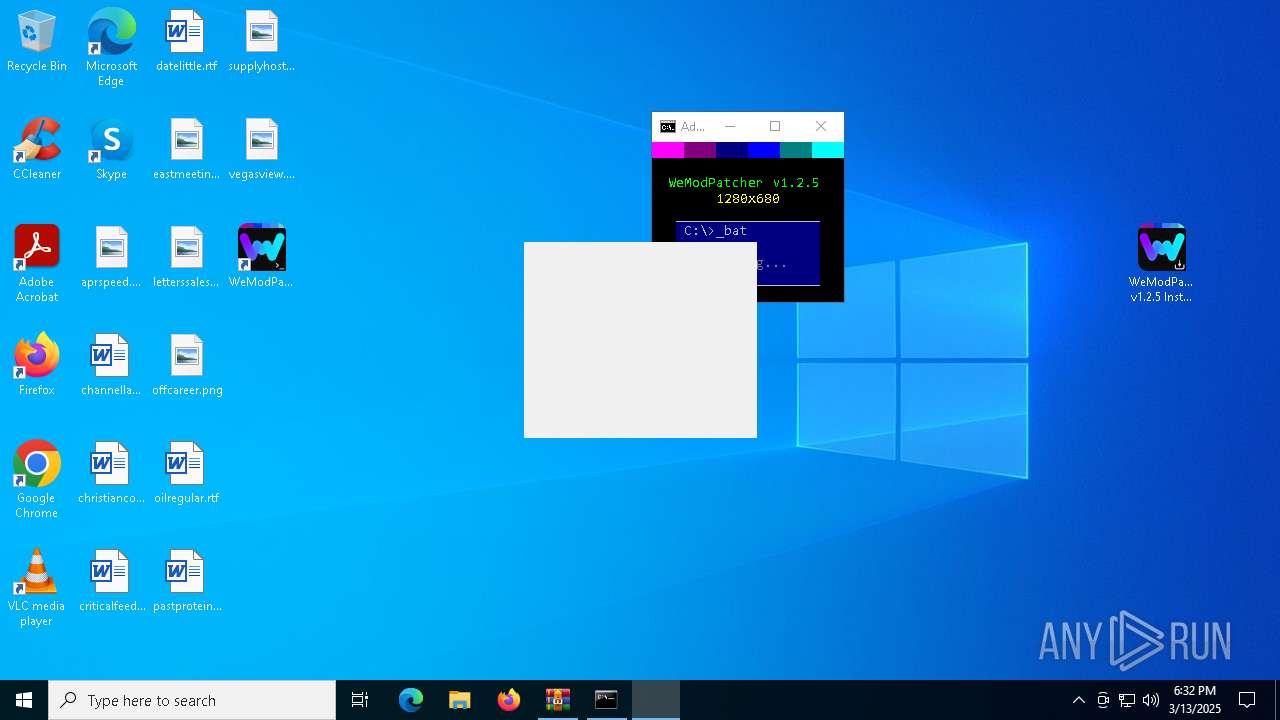
Task: Open the Recycle Bin desktop icon
Action: click(x=37, y=42)
